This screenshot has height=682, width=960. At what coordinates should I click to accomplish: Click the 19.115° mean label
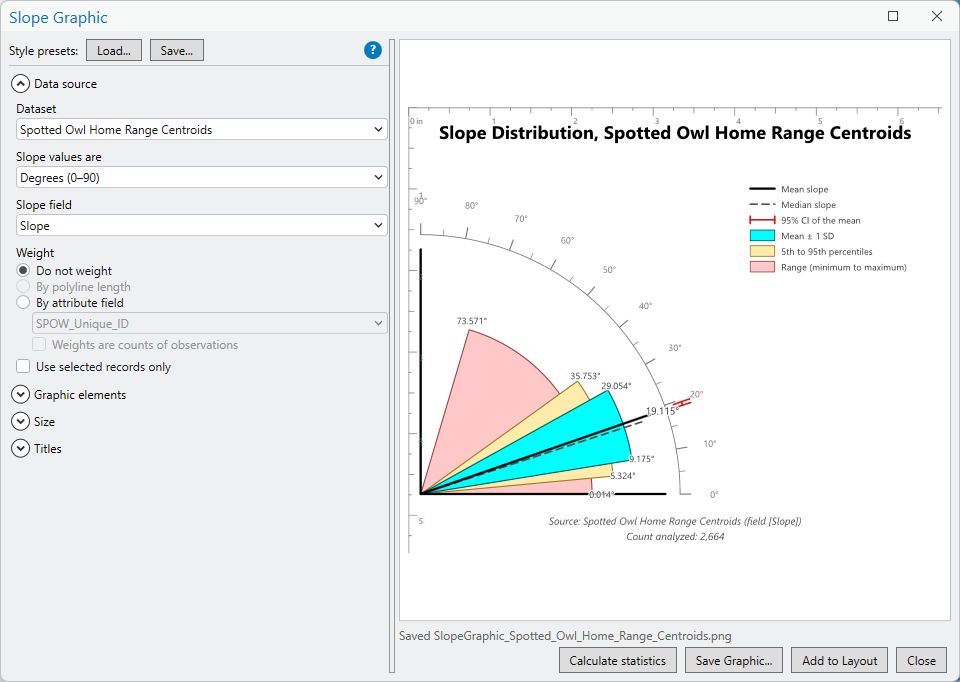[662, 411]
